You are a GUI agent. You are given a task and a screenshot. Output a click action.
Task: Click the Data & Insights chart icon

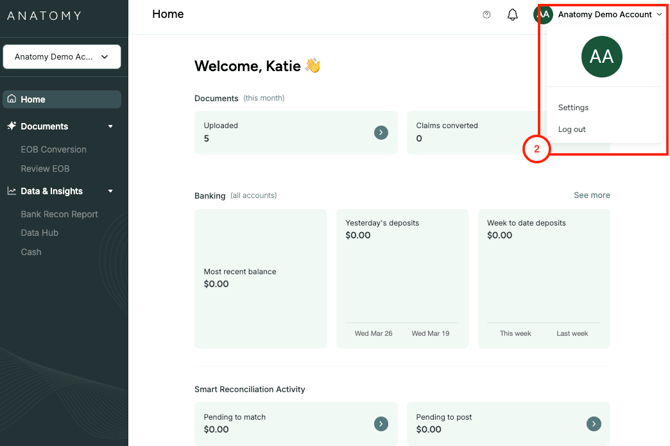[12, 191]
